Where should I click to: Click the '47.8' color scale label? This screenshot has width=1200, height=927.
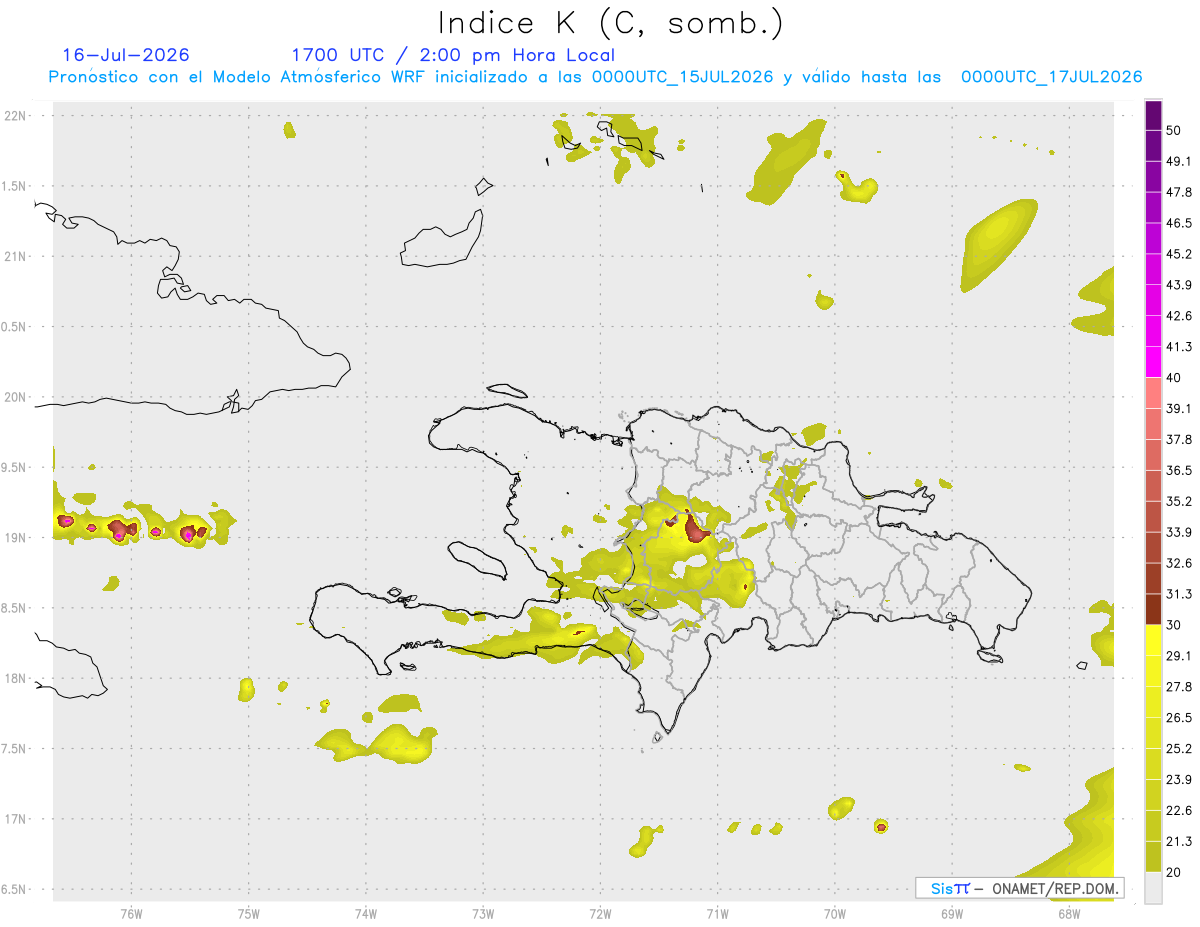pos(1179,192)
